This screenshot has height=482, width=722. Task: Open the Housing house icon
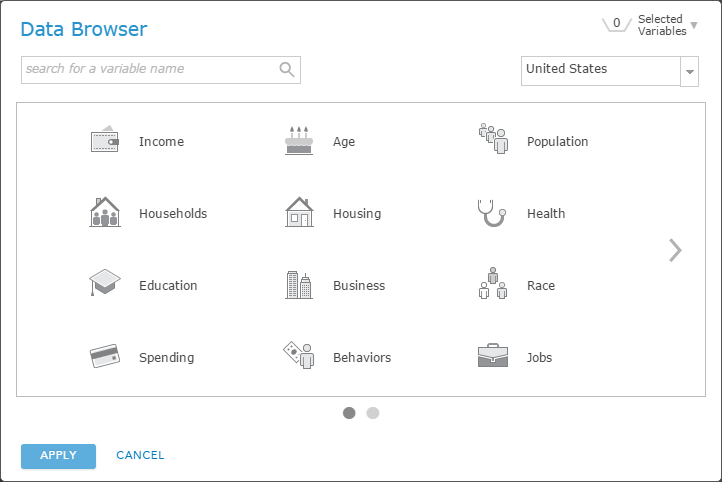pyautogui.click(x=299, y=212)
